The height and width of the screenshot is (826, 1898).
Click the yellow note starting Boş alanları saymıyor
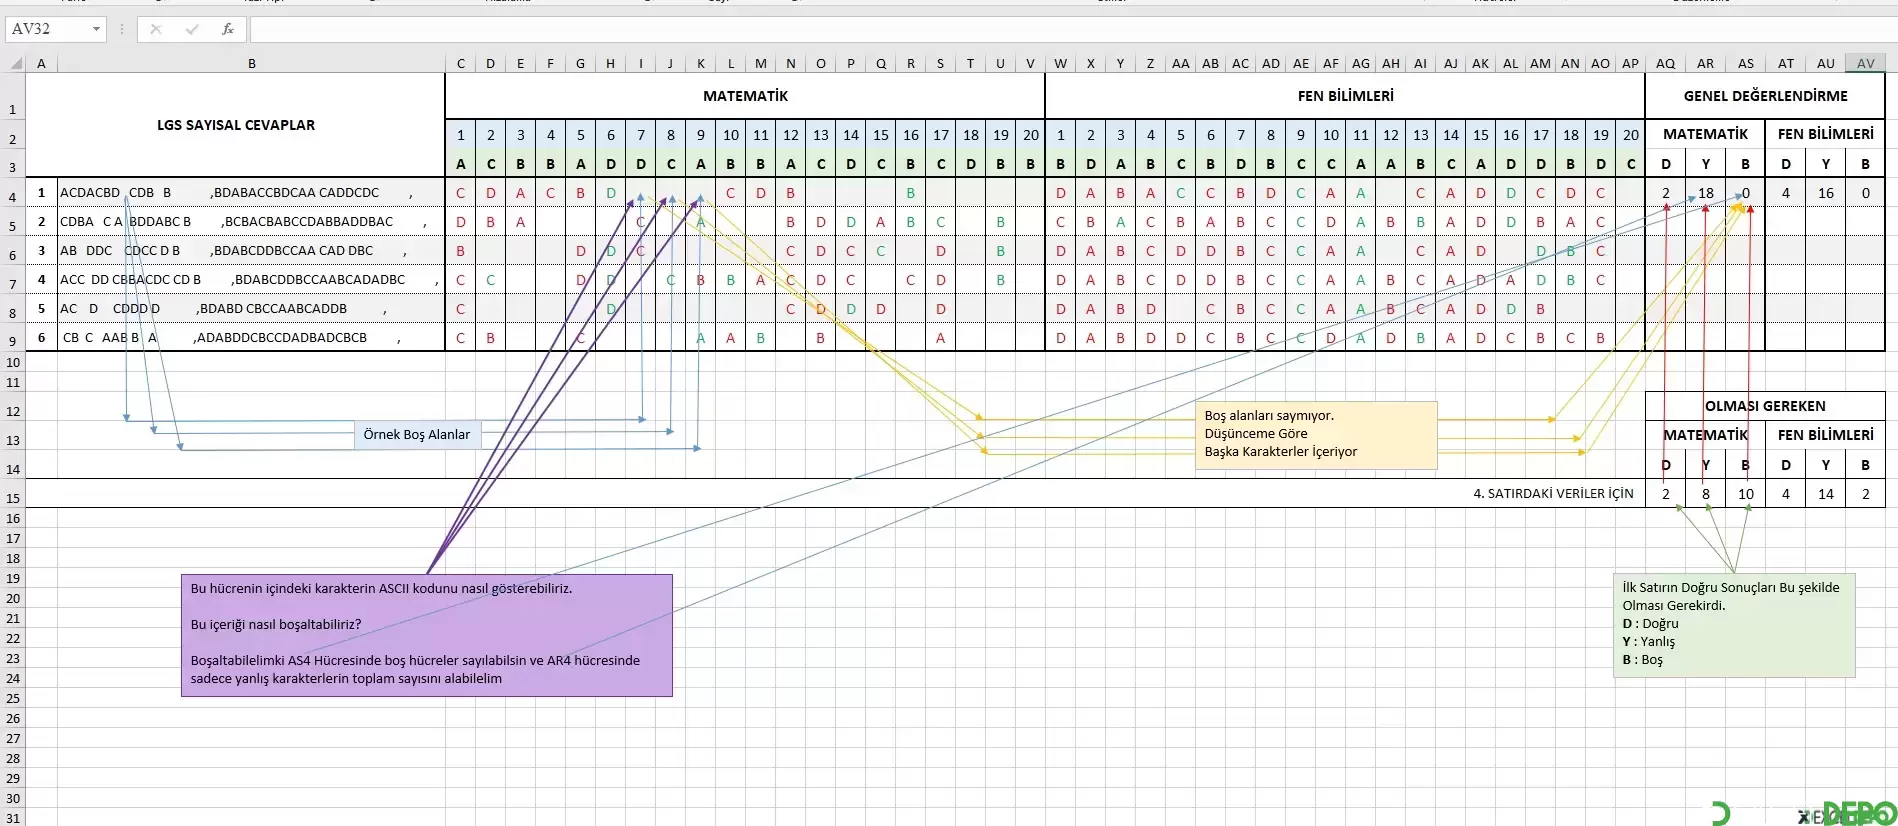(1316, 435)
